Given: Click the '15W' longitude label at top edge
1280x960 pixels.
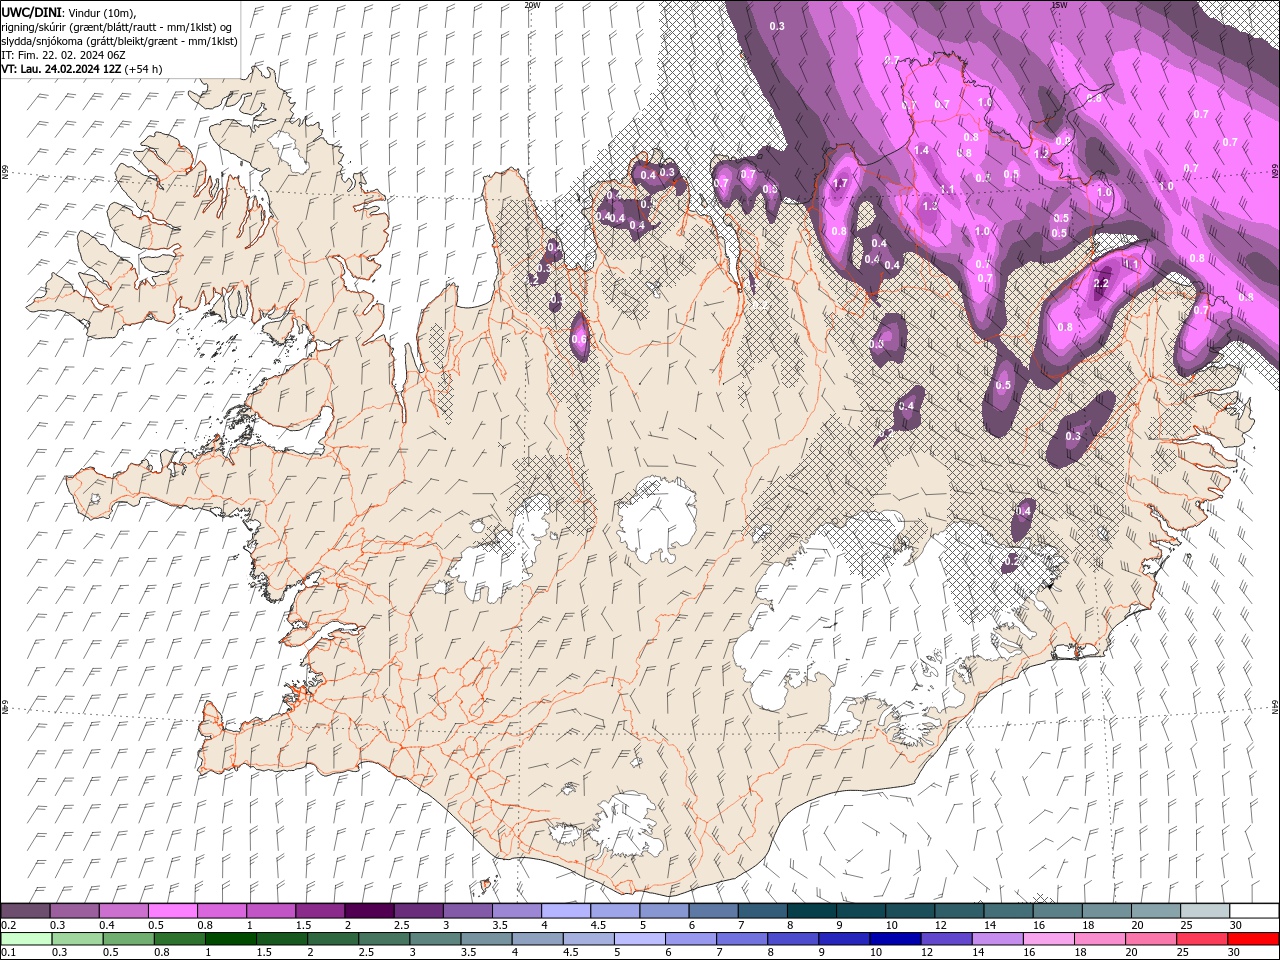Looking at the screenshot, I should 1059,5.
